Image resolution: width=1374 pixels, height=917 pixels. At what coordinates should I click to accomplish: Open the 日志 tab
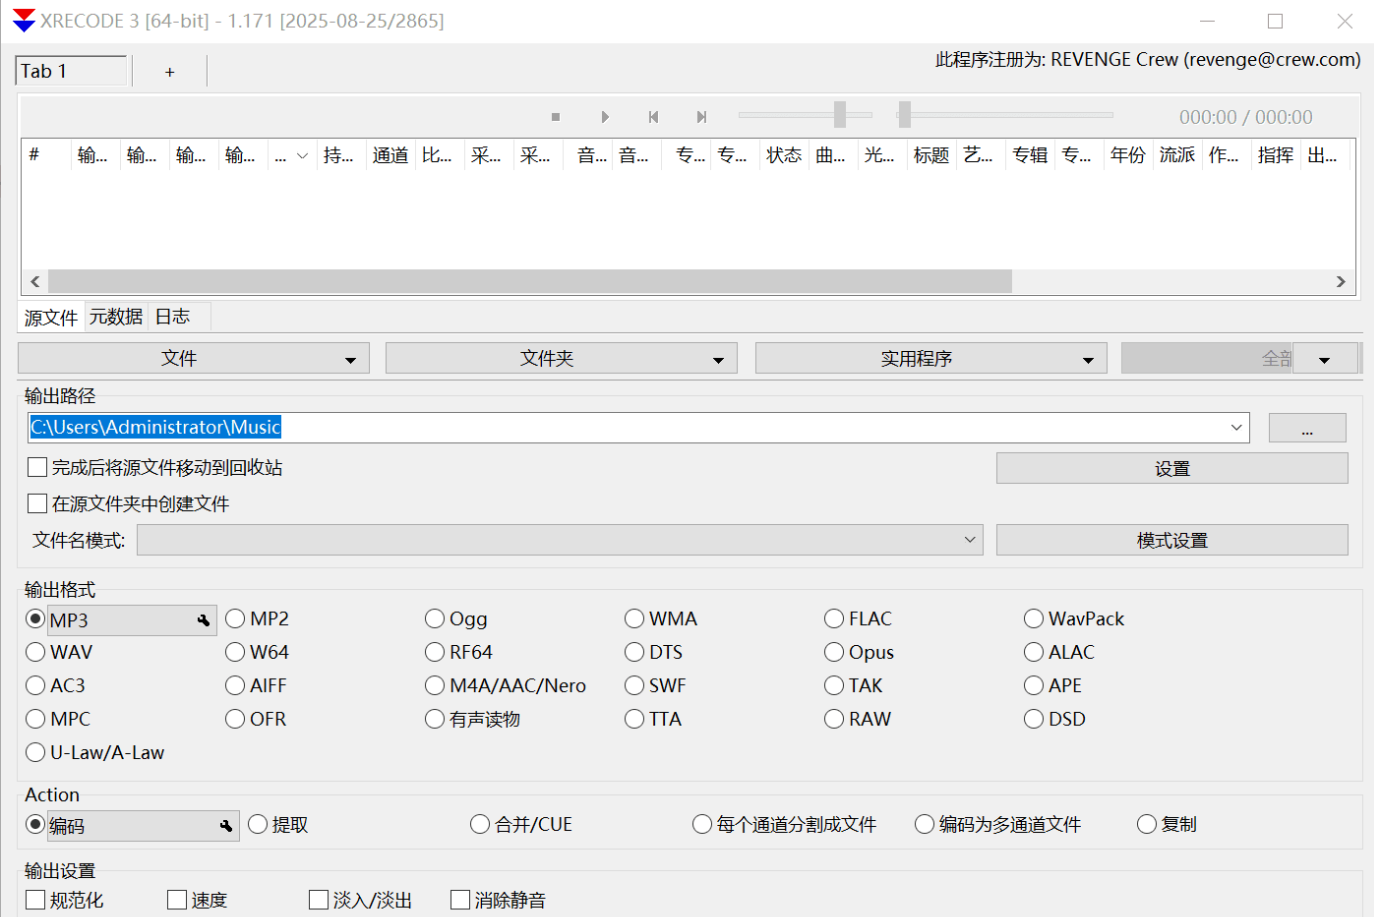point(172,317)
